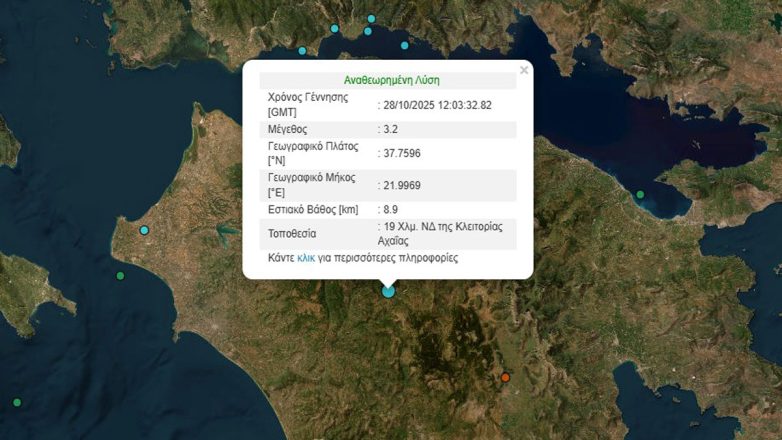Select the topmost cyan marker on northern coast
This screenshot has width=782, height=440.
pos(371,19)
